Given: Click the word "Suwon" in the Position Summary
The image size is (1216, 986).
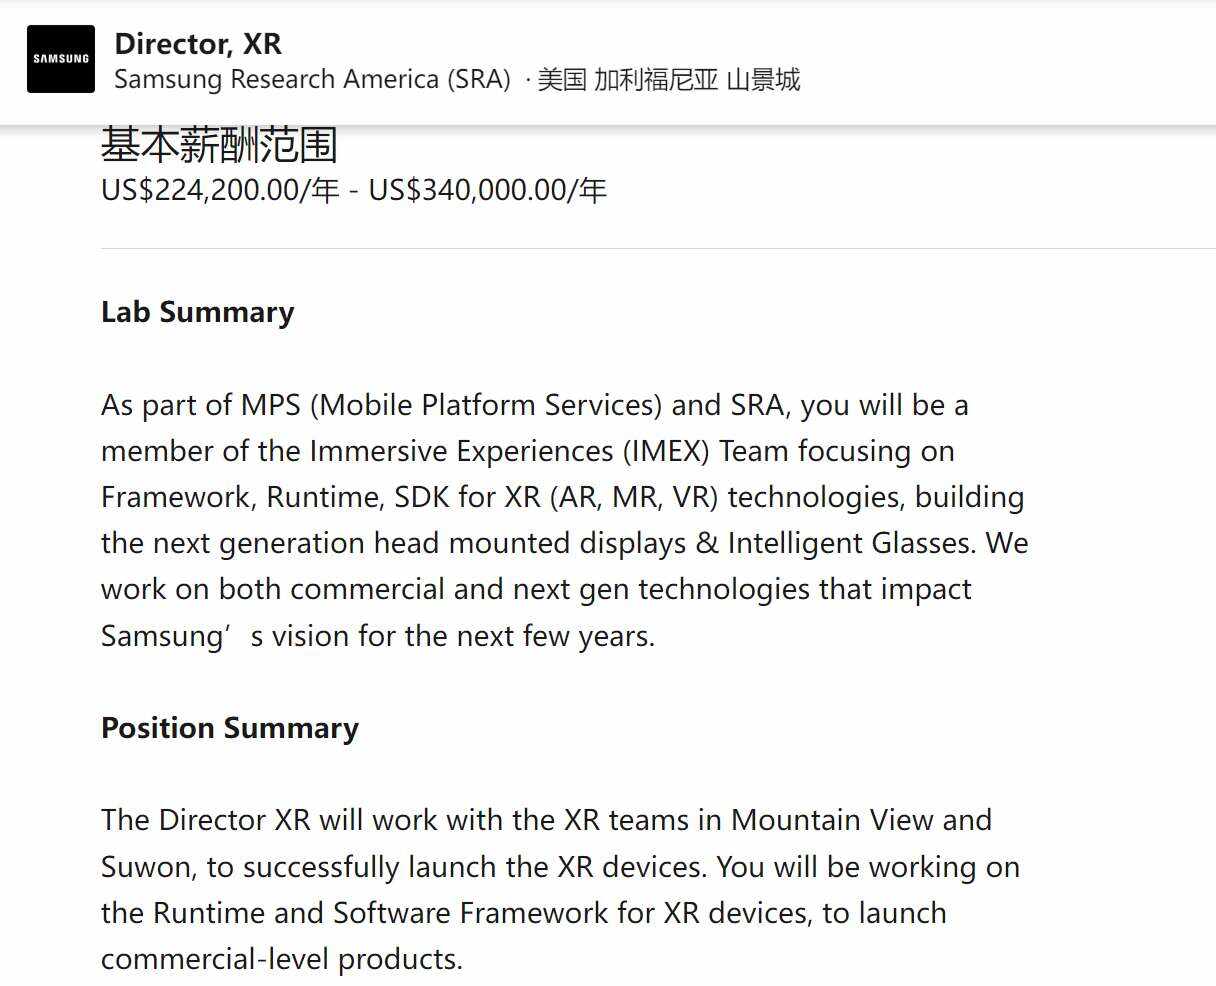Looking at the screenshot, I should coord(147,866).
